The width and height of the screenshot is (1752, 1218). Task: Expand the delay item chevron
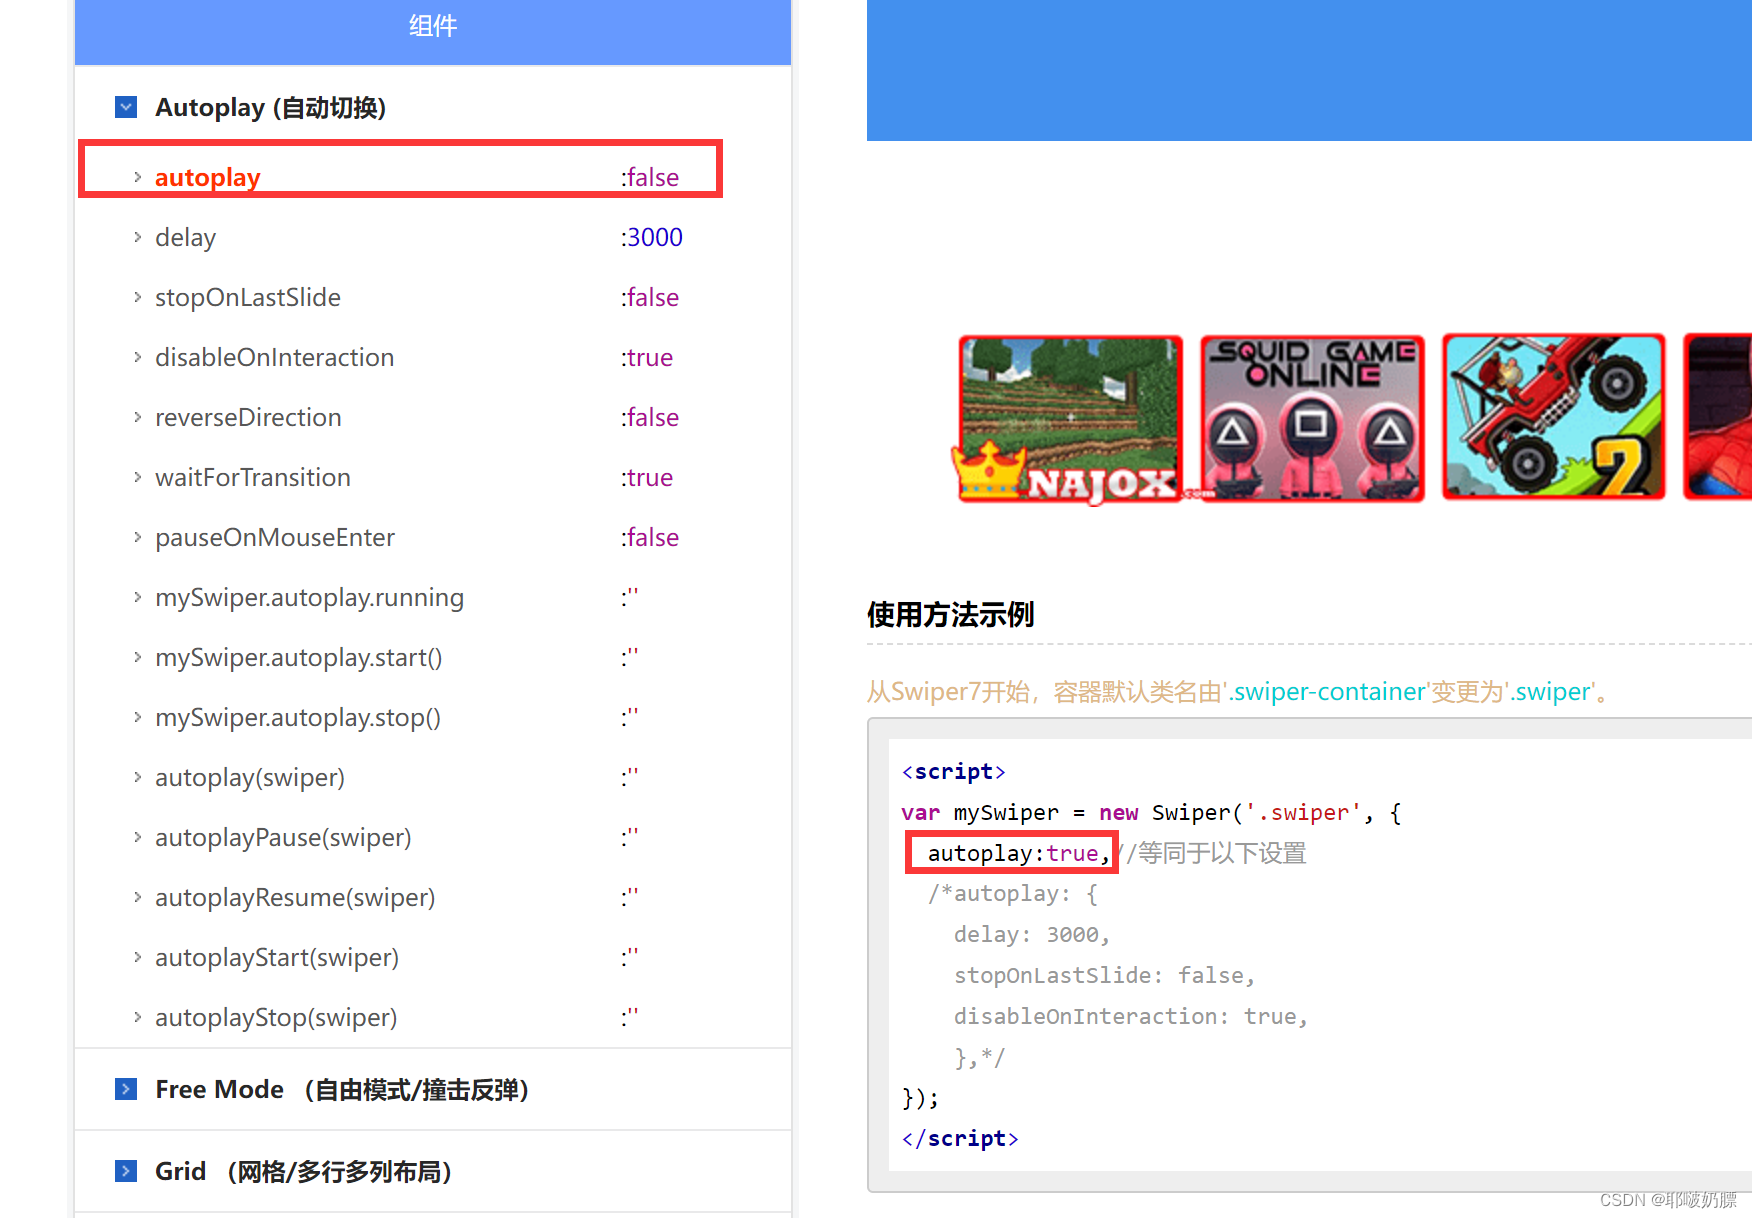pyautogui.click(x=138, y=237)
